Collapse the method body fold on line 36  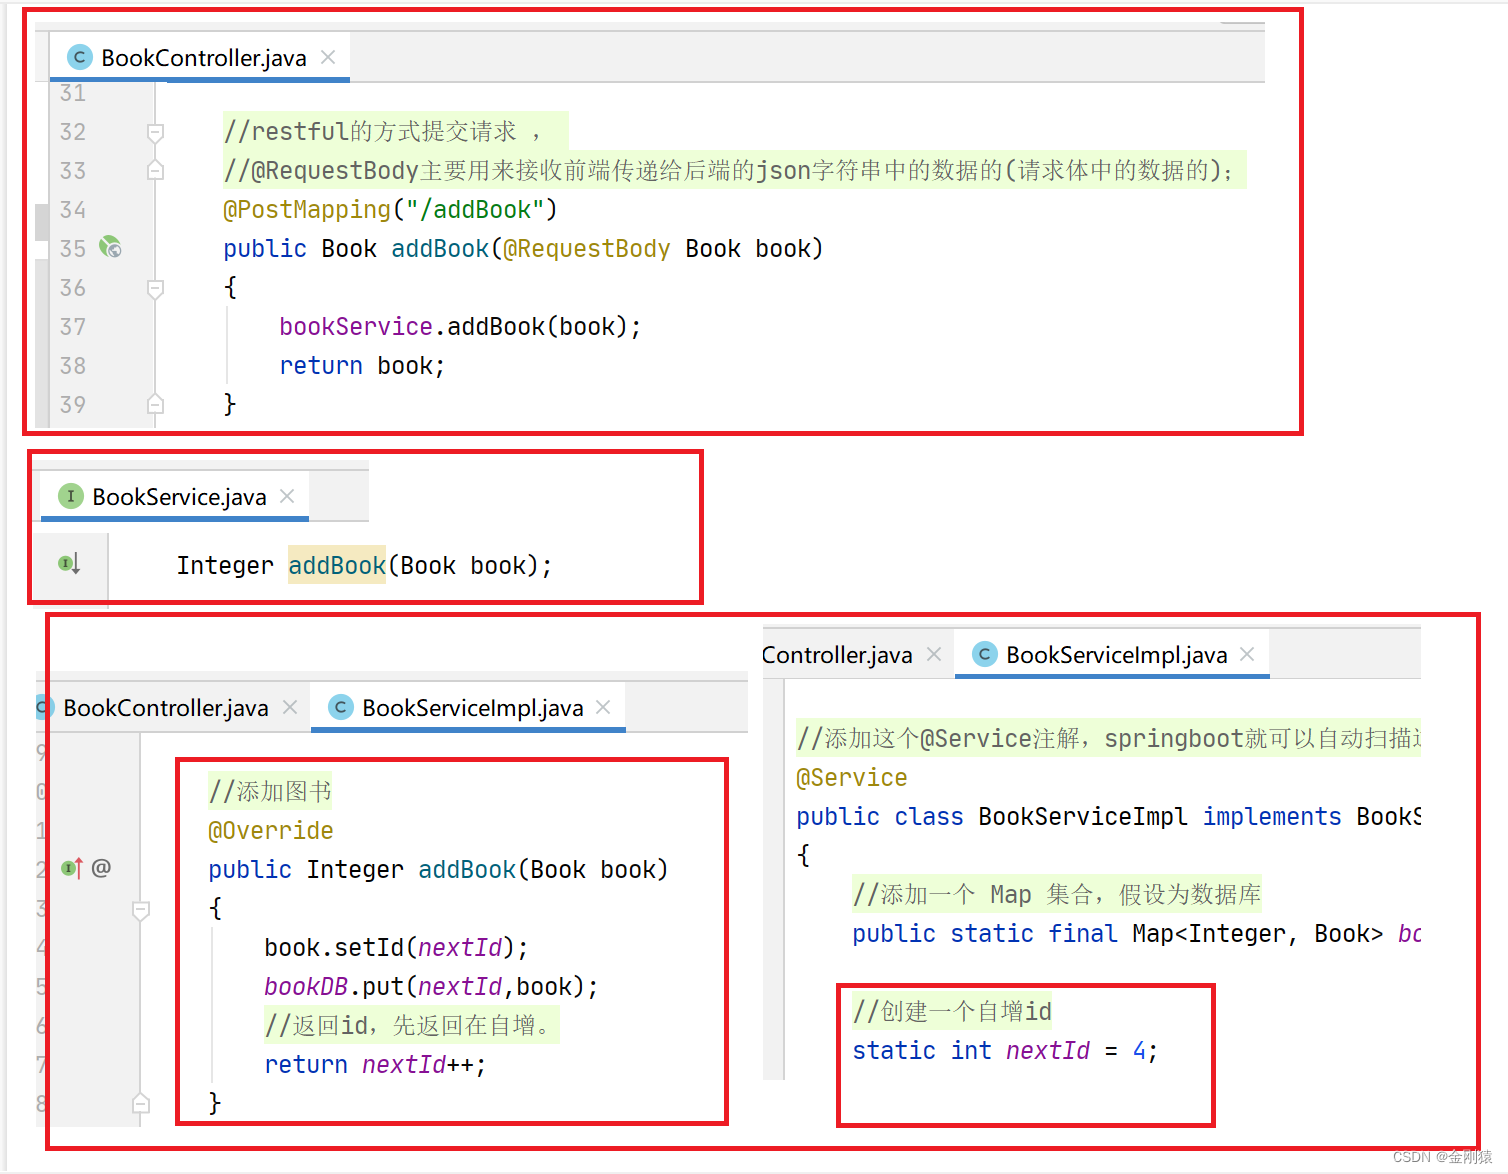(155, 288)
